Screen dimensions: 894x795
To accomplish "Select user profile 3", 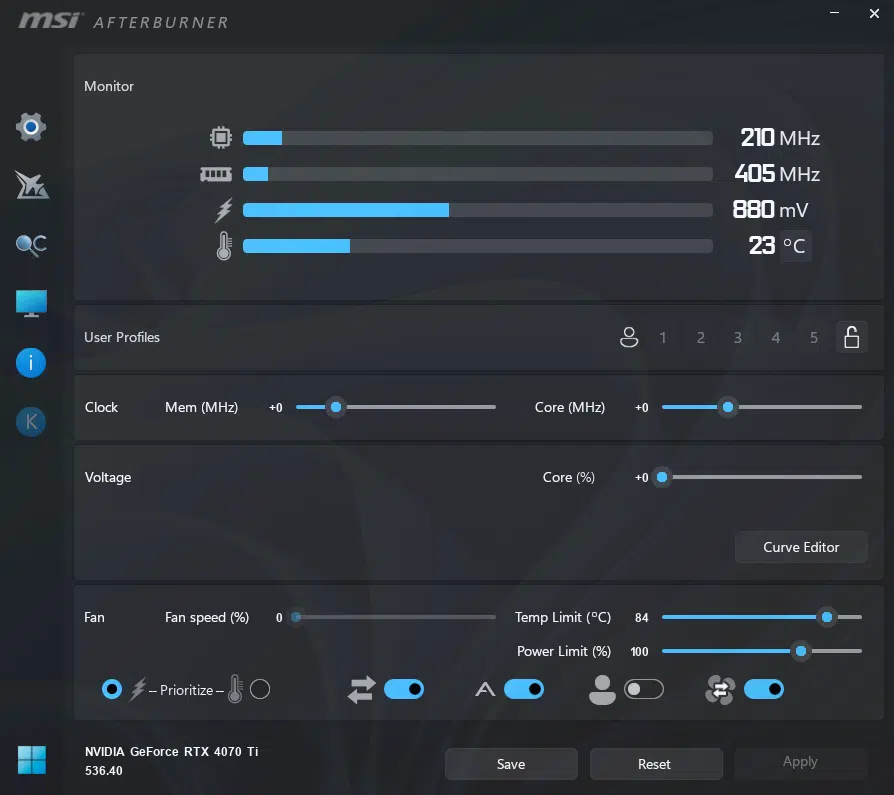I will 738,338.
